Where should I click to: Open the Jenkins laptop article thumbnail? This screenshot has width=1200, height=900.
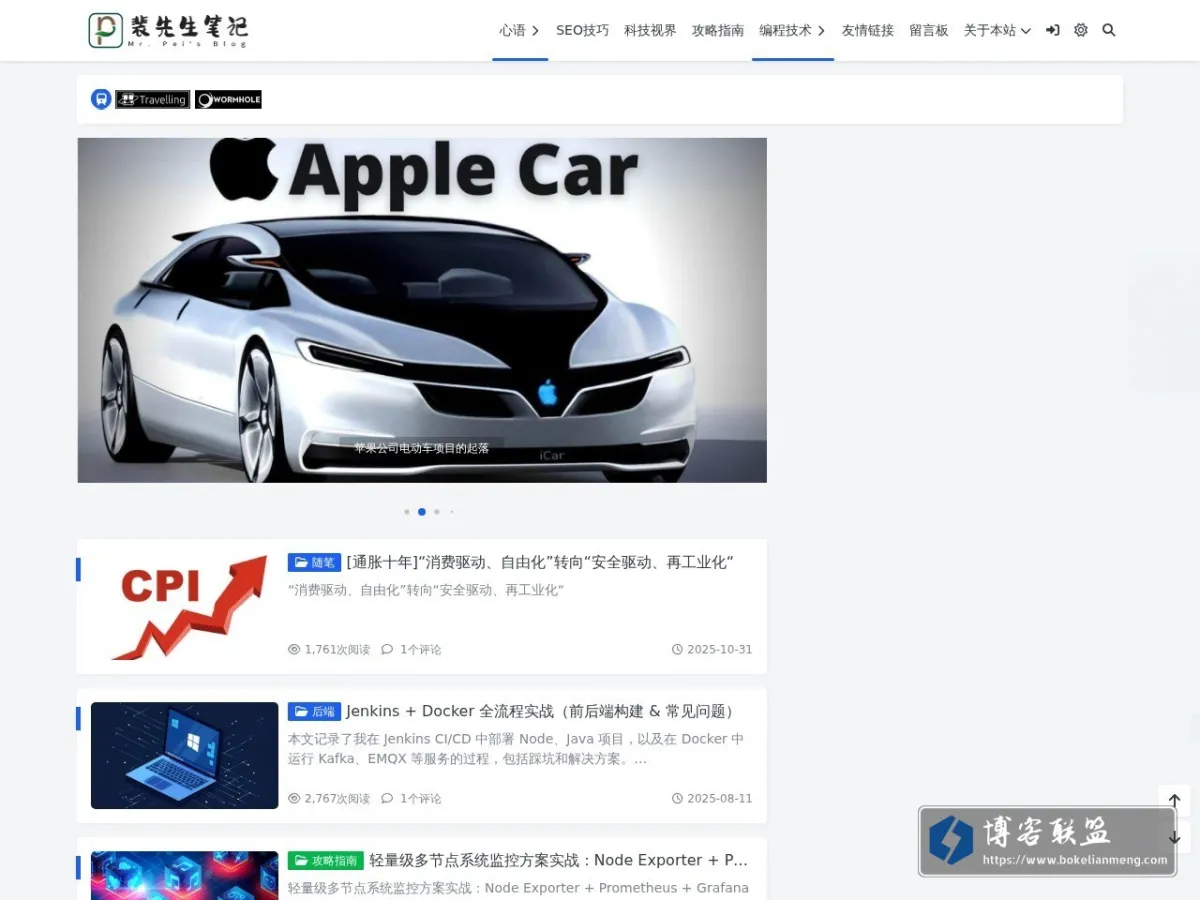[185, 755]
